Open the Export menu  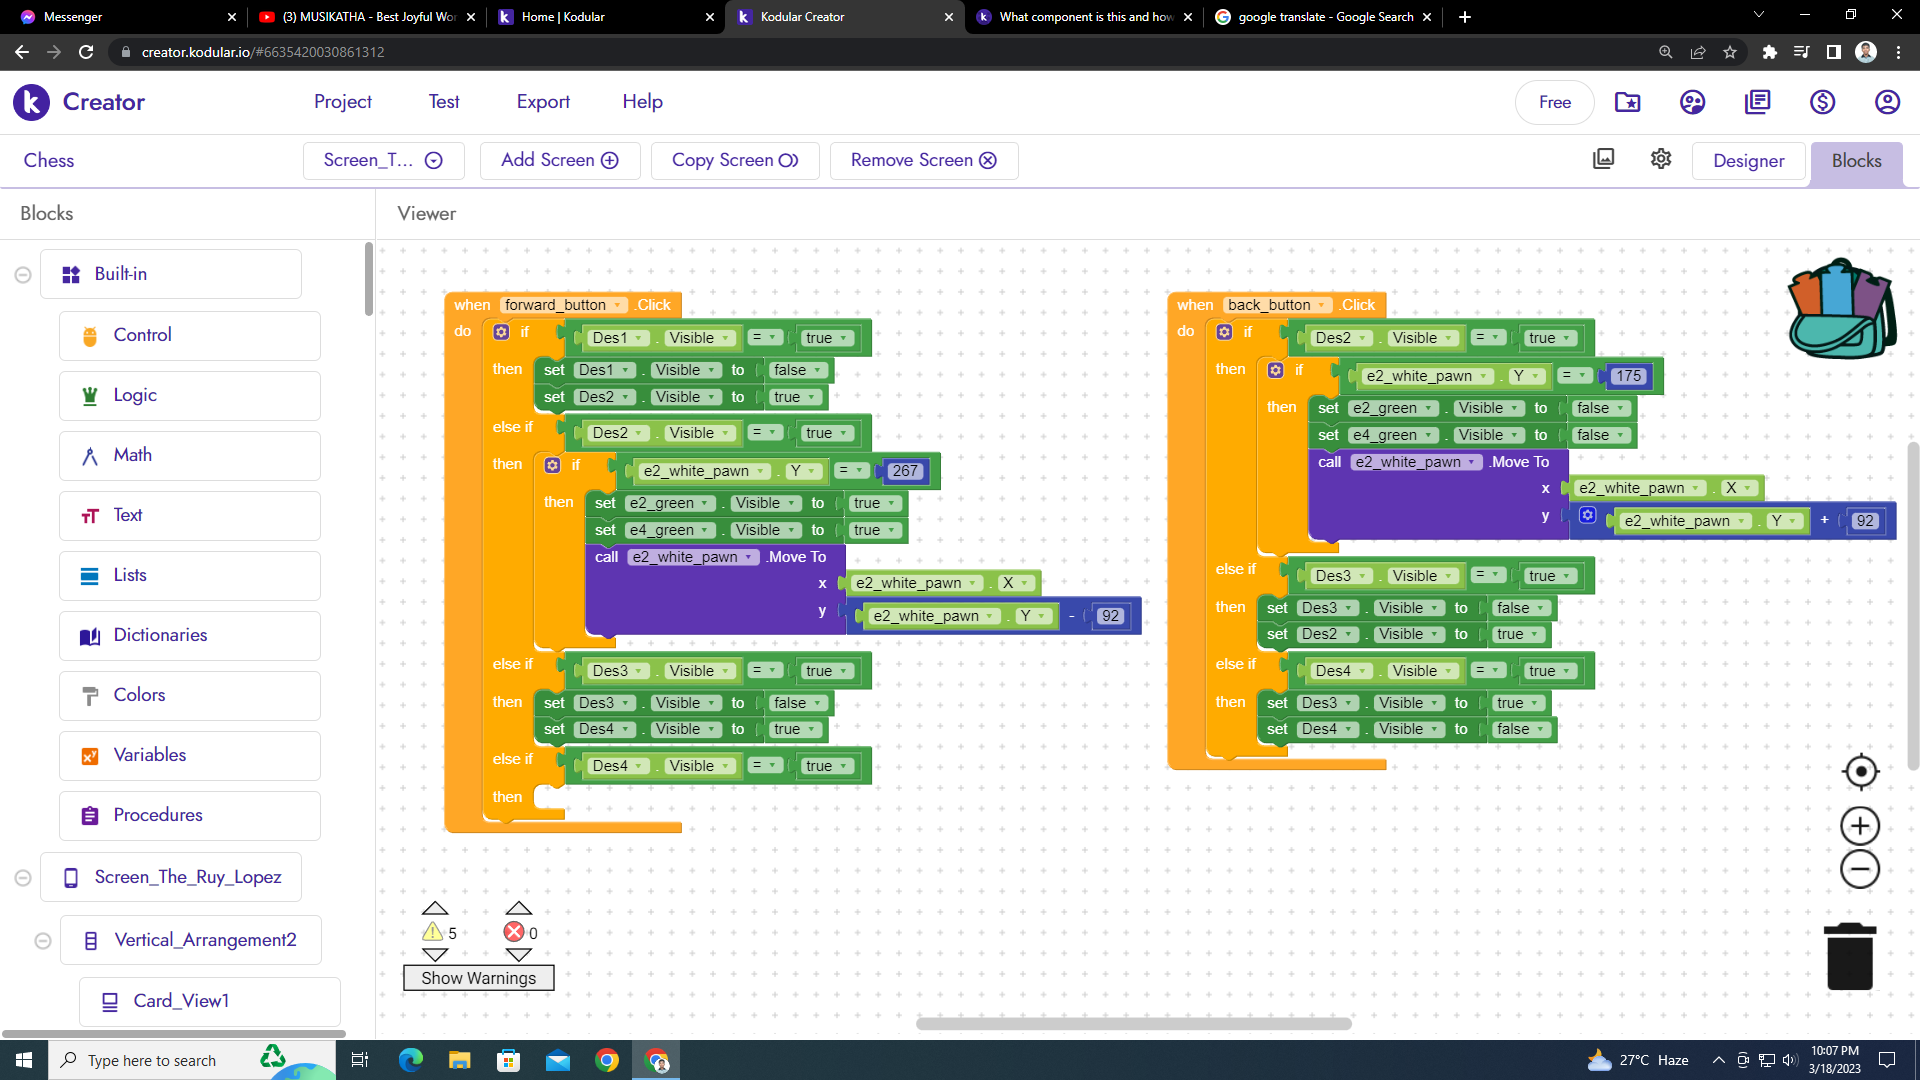coord(542,101)
